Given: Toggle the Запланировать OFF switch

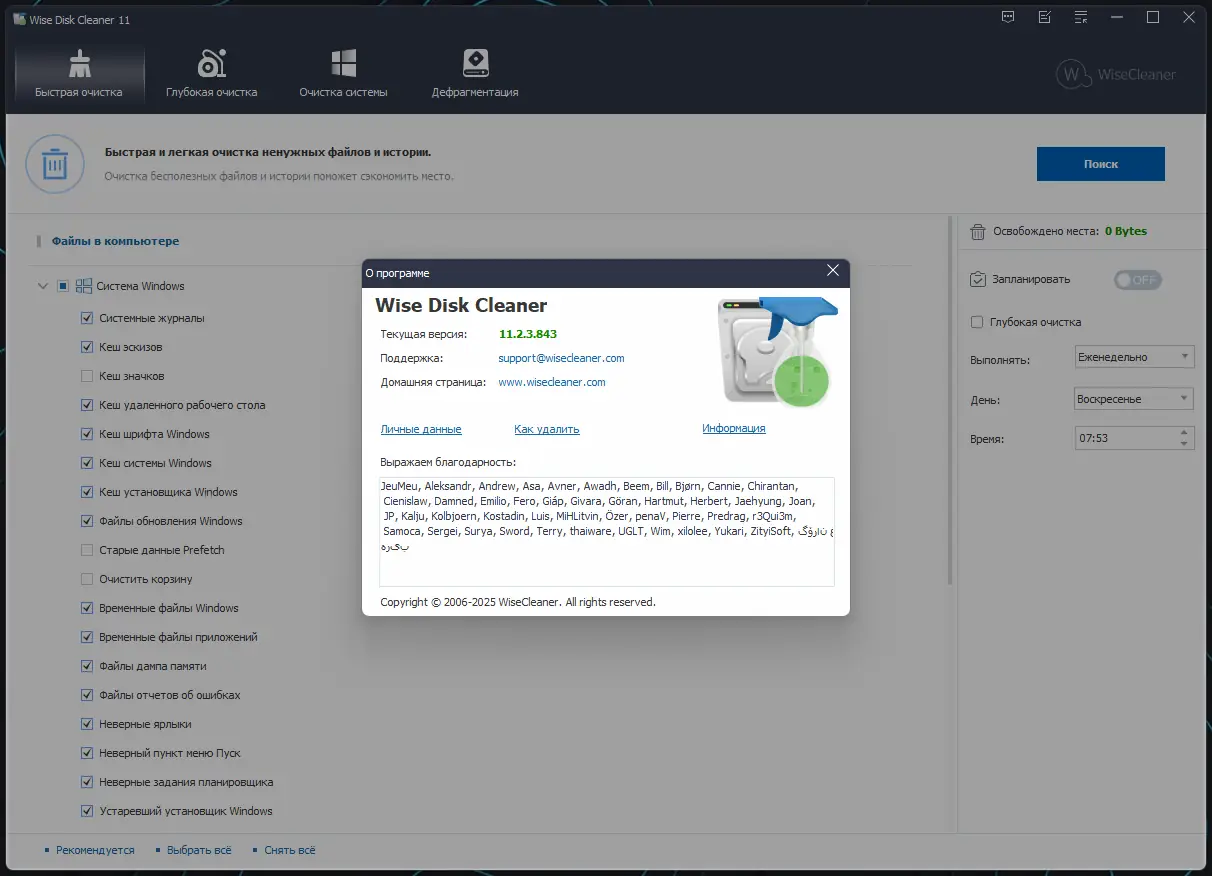Looking at the screenshot, I should [1138, 280].
